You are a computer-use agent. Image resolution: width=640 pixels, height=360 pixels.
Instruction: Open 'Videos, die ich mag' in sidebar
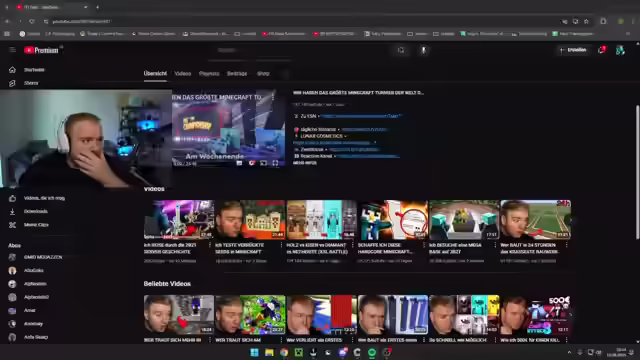[44, 198]
